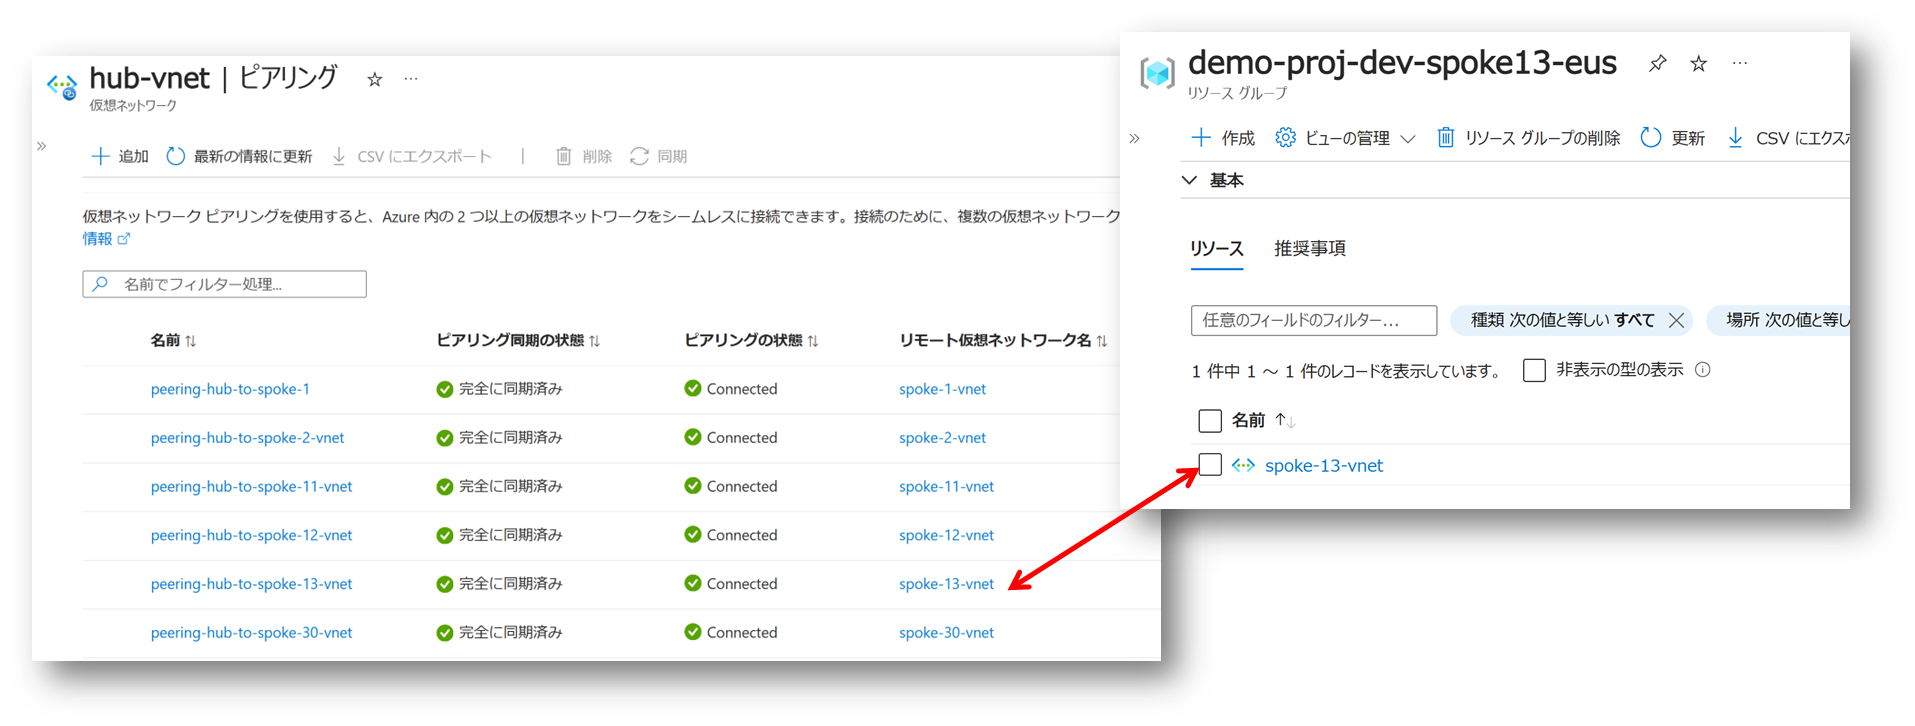Screen dimensions: 1915x726
Task: Open remote network spoke-30-vnet link
Action: click(x=946, y=633)
